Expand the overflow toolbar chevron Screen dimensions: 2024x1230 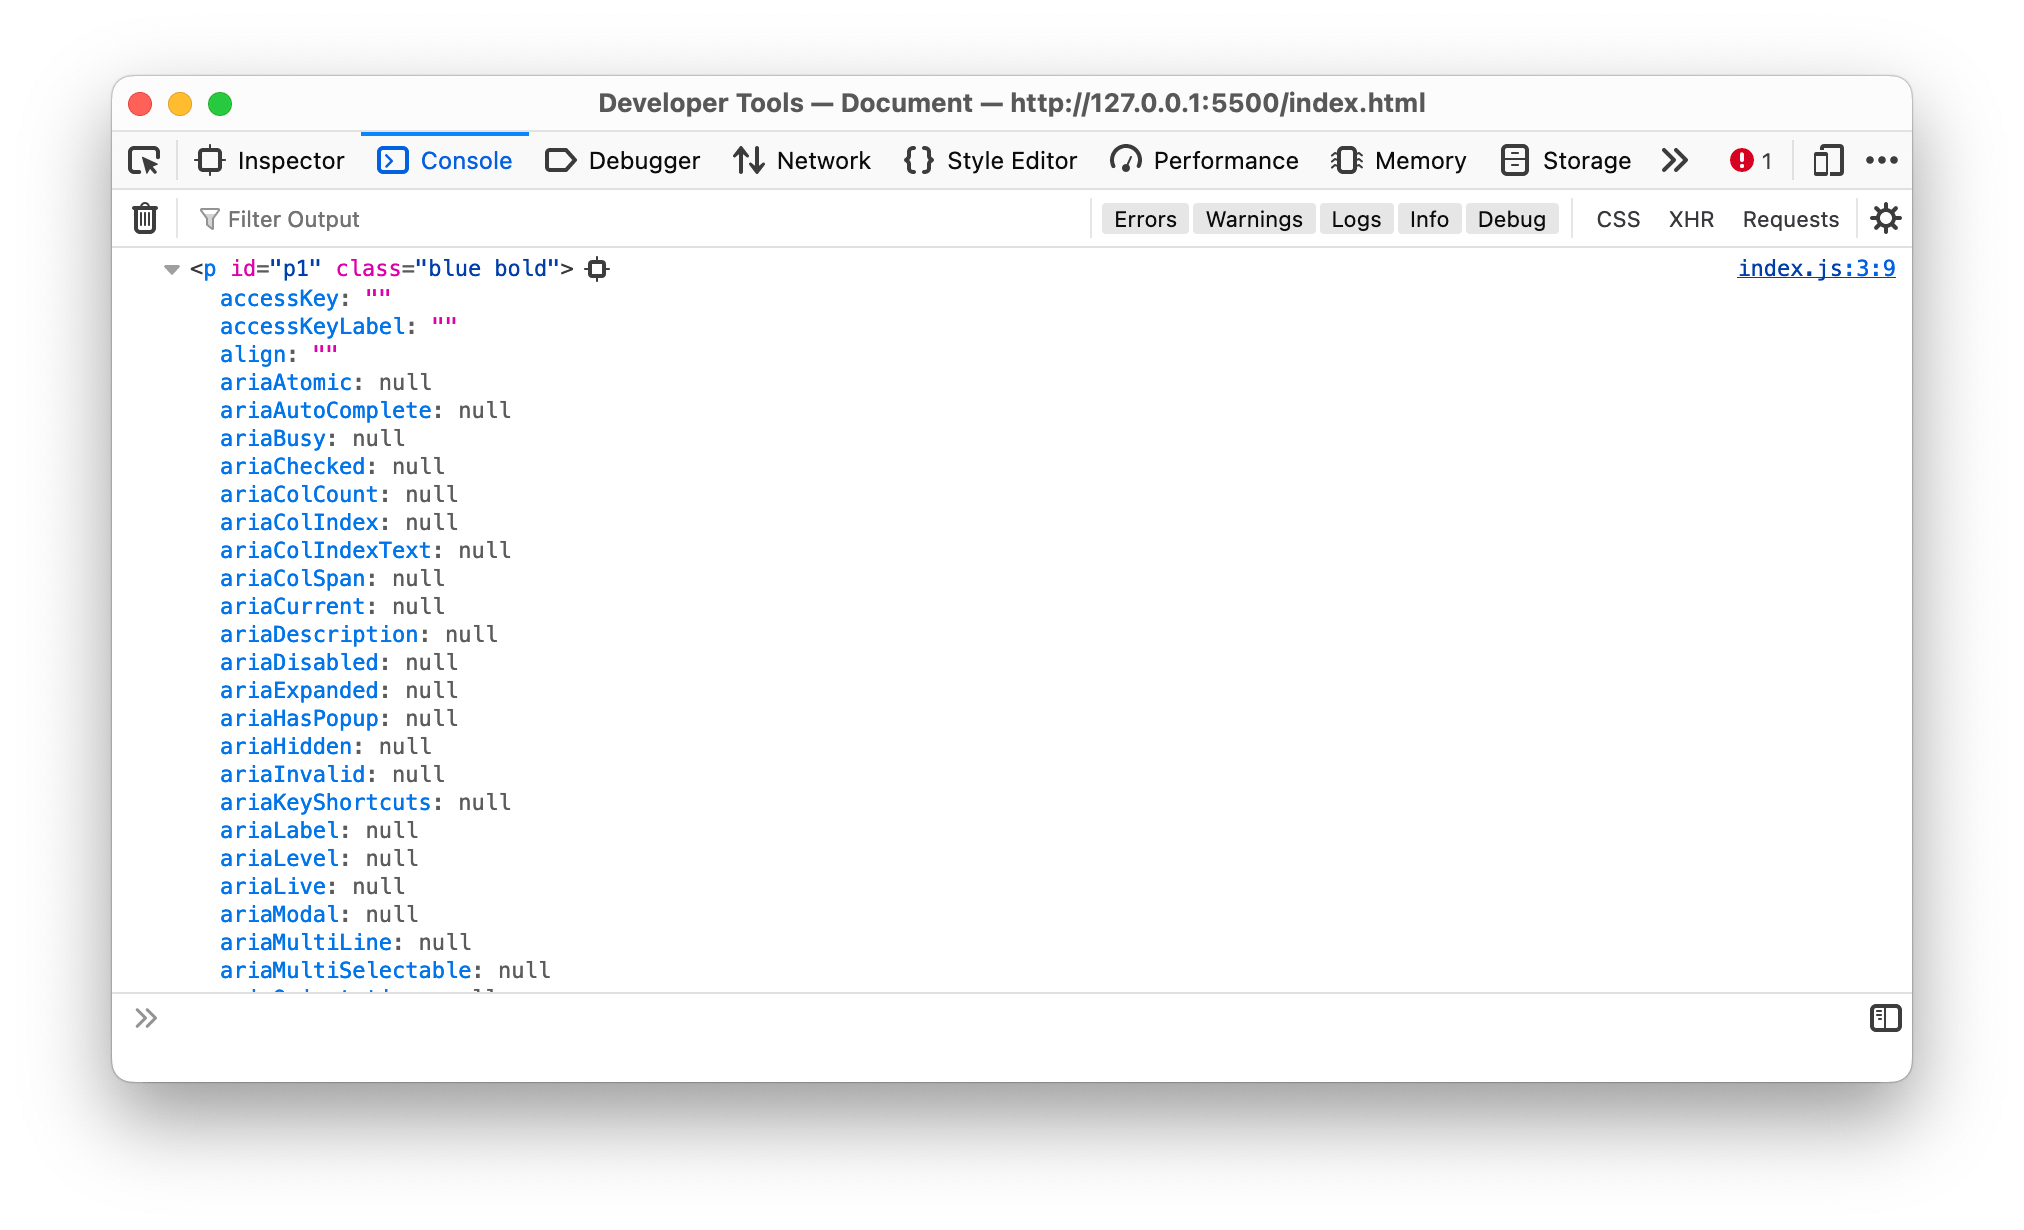1674,160
